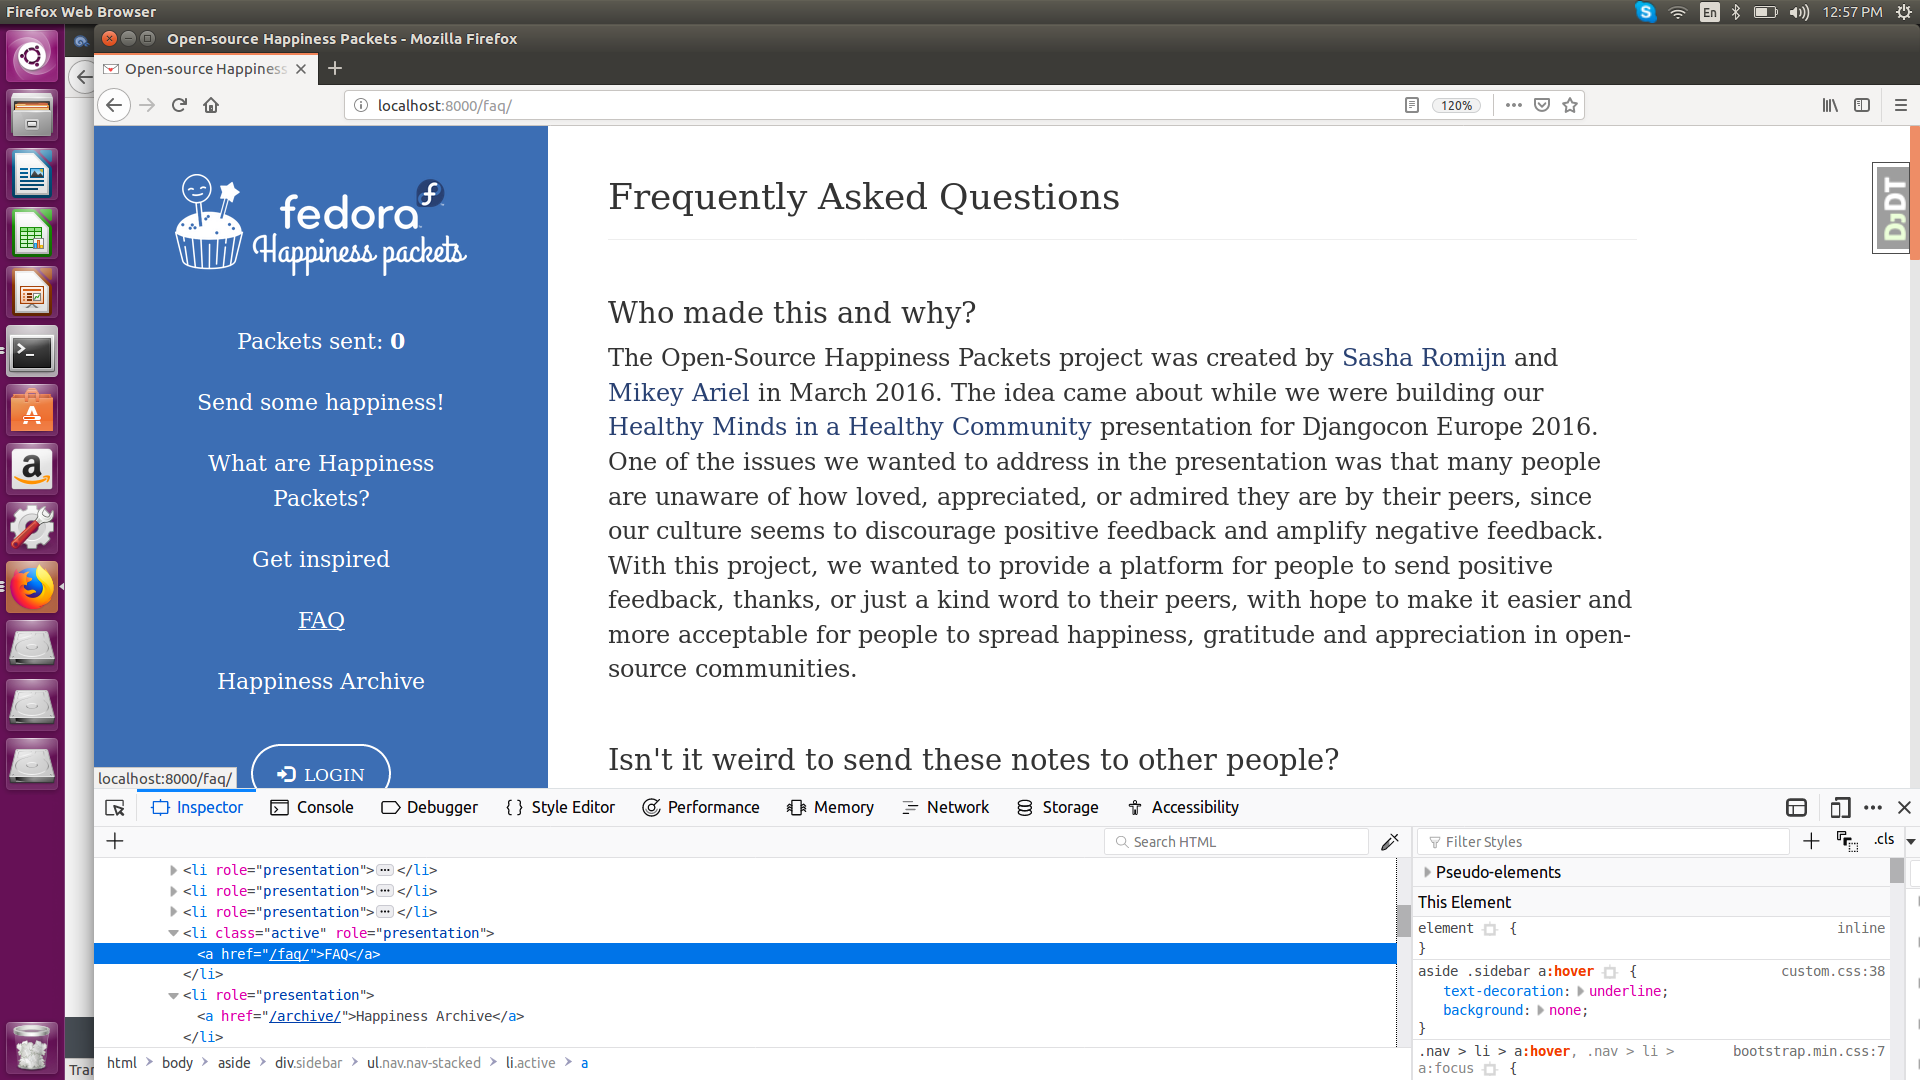Click the bootstrap.min.css:7 source link
The image size is (1920, 1080).
click(1808, 1051)
